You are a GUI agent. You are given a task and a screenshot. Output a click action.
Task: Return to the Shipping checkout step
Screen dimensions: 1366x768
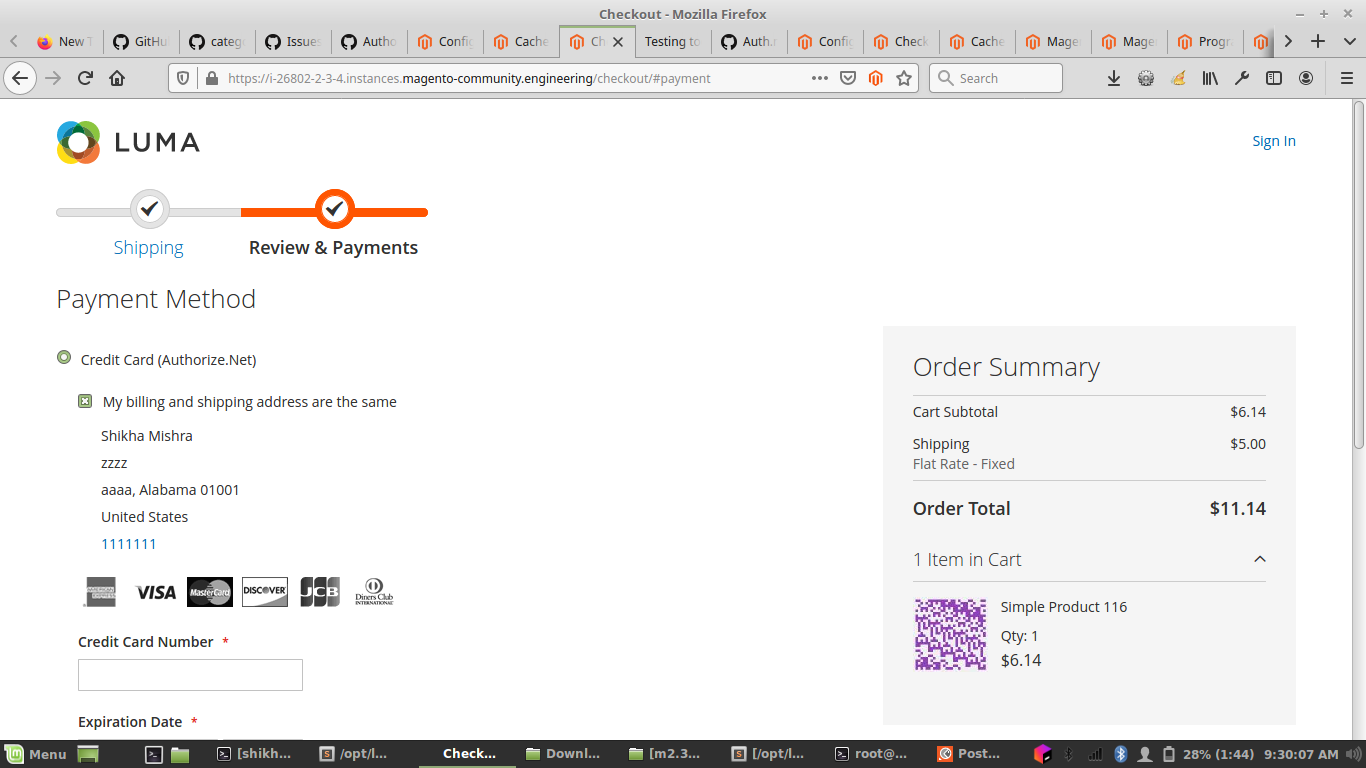coord(148,247)
